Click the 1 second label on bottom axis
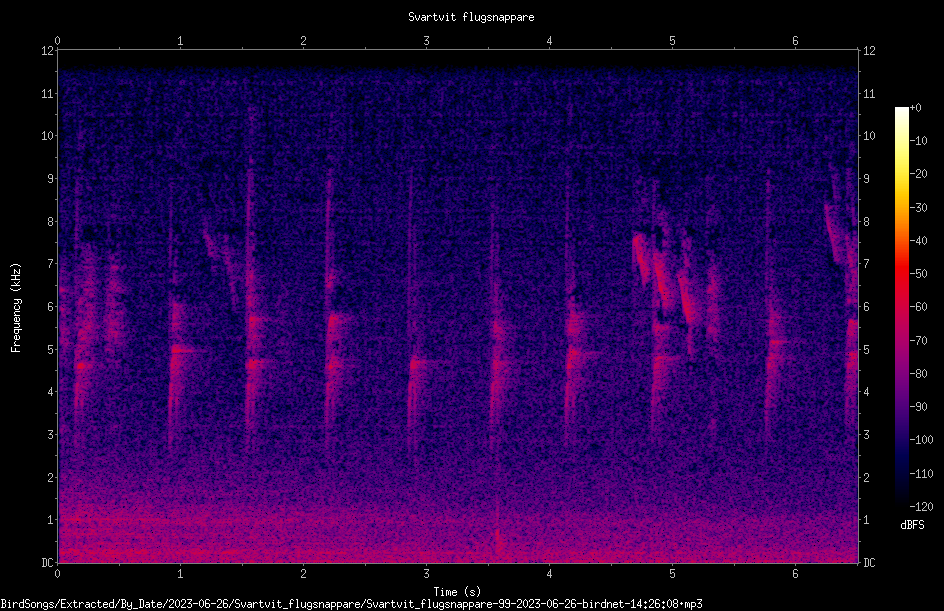 click(x=180, y=574)
